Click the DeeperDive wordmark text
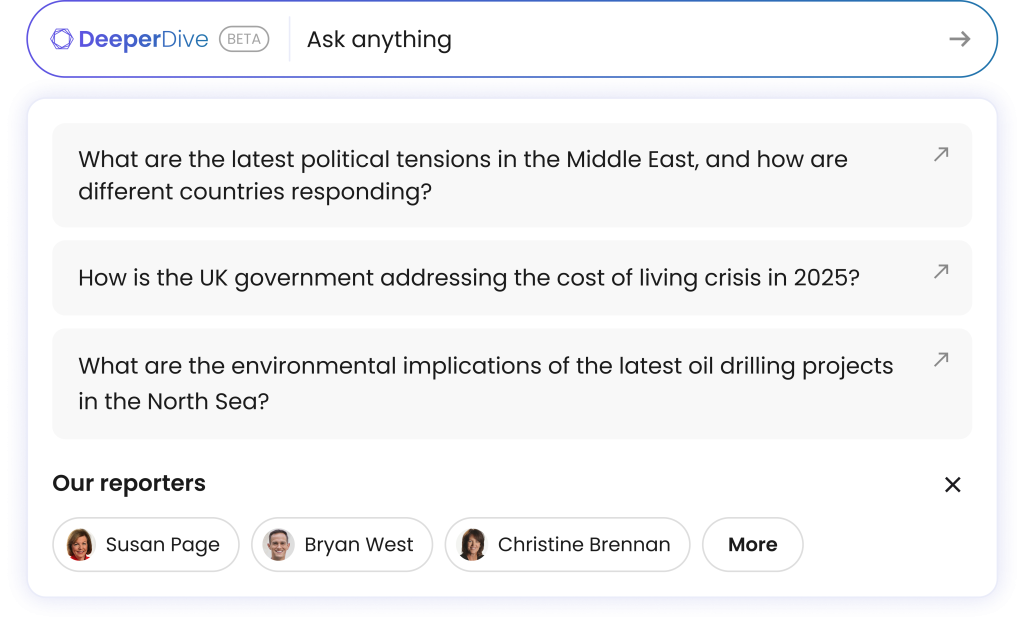 [x=143, y=39]
